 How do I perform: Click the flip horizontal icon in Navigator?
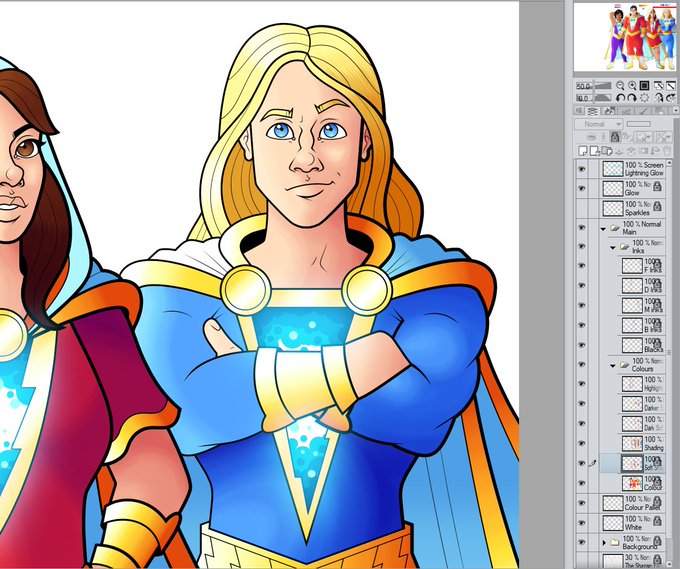[659, 98]
